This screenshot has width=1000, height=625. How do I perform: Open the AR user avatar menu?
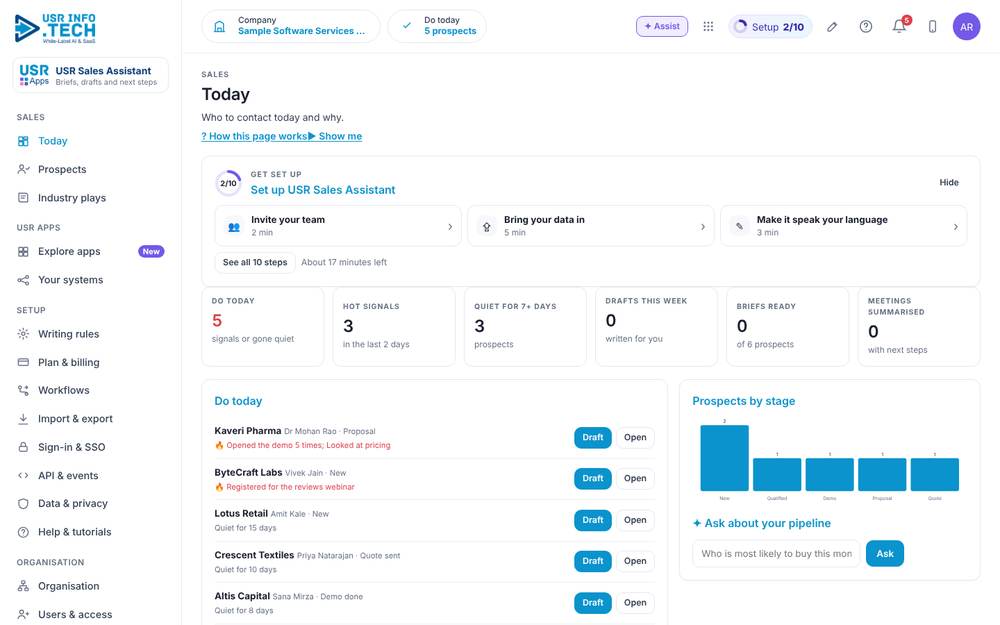[966, 27]
